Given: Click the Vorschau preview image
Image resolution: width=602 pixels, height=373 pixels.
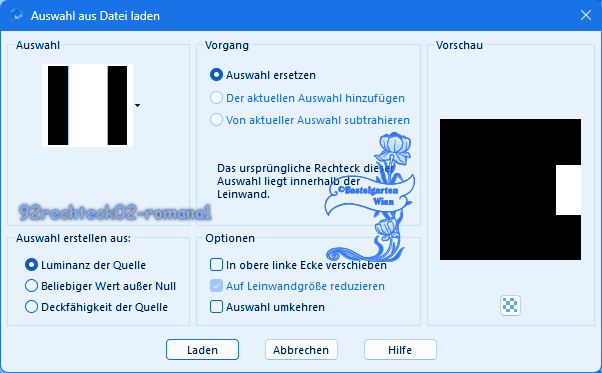Looking at the screenshot, I should (x=510, y=189).
